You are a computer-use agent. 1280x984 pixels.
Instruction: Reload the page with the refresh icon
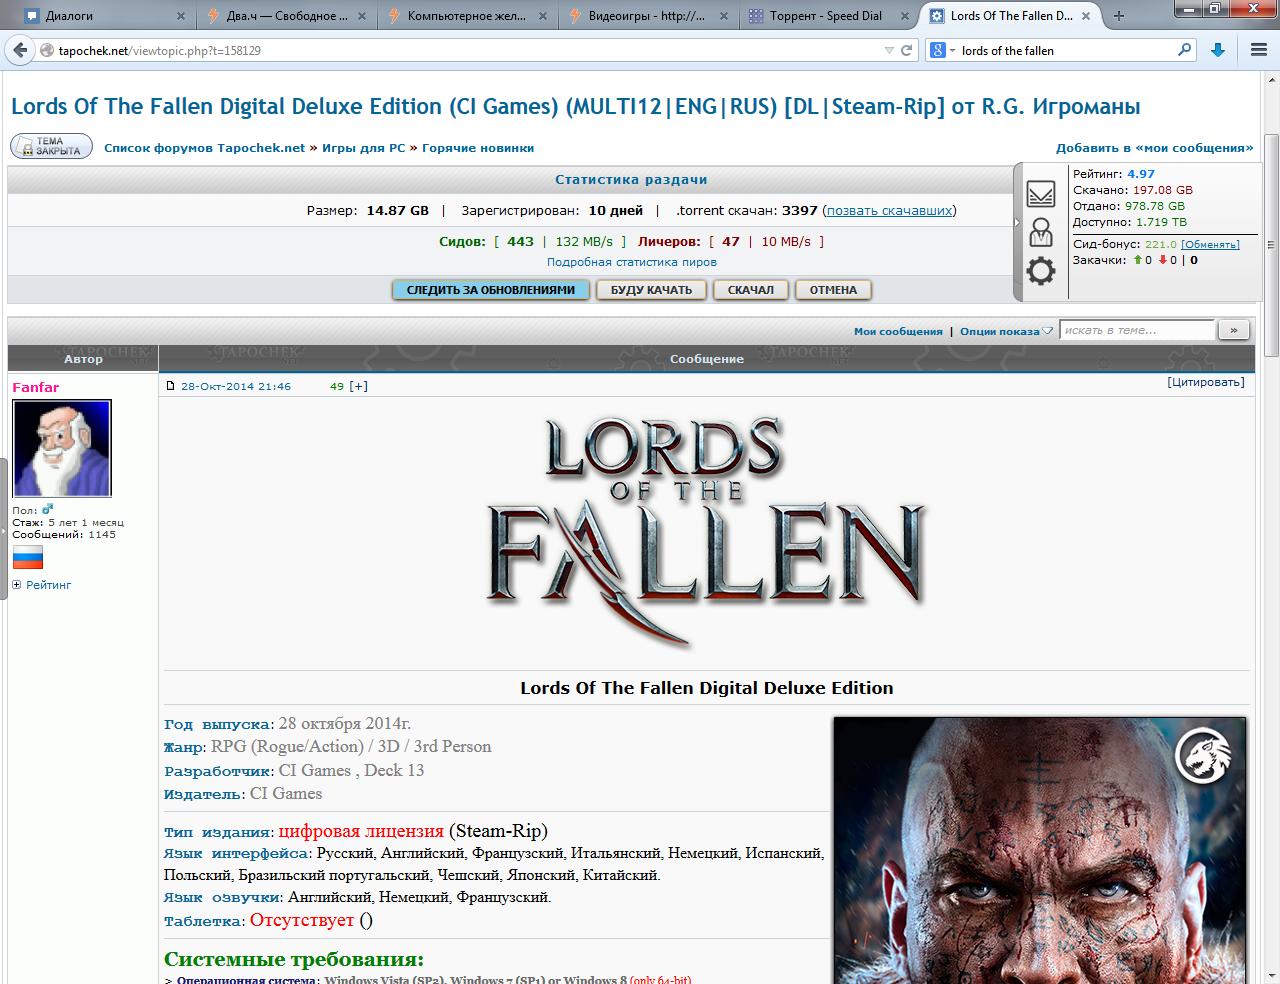[x=907, y=50]
